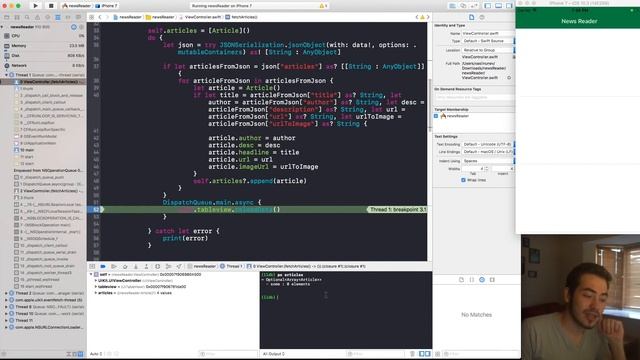Screen dimensions: 640x360
Task: Select highlighted ViewController.fetchArticles stack frame
Action: click(x=43, y=82)
